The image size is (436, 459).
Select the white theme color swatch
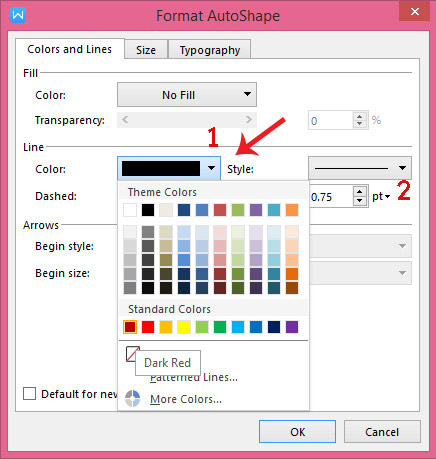(x=130, y=210)
